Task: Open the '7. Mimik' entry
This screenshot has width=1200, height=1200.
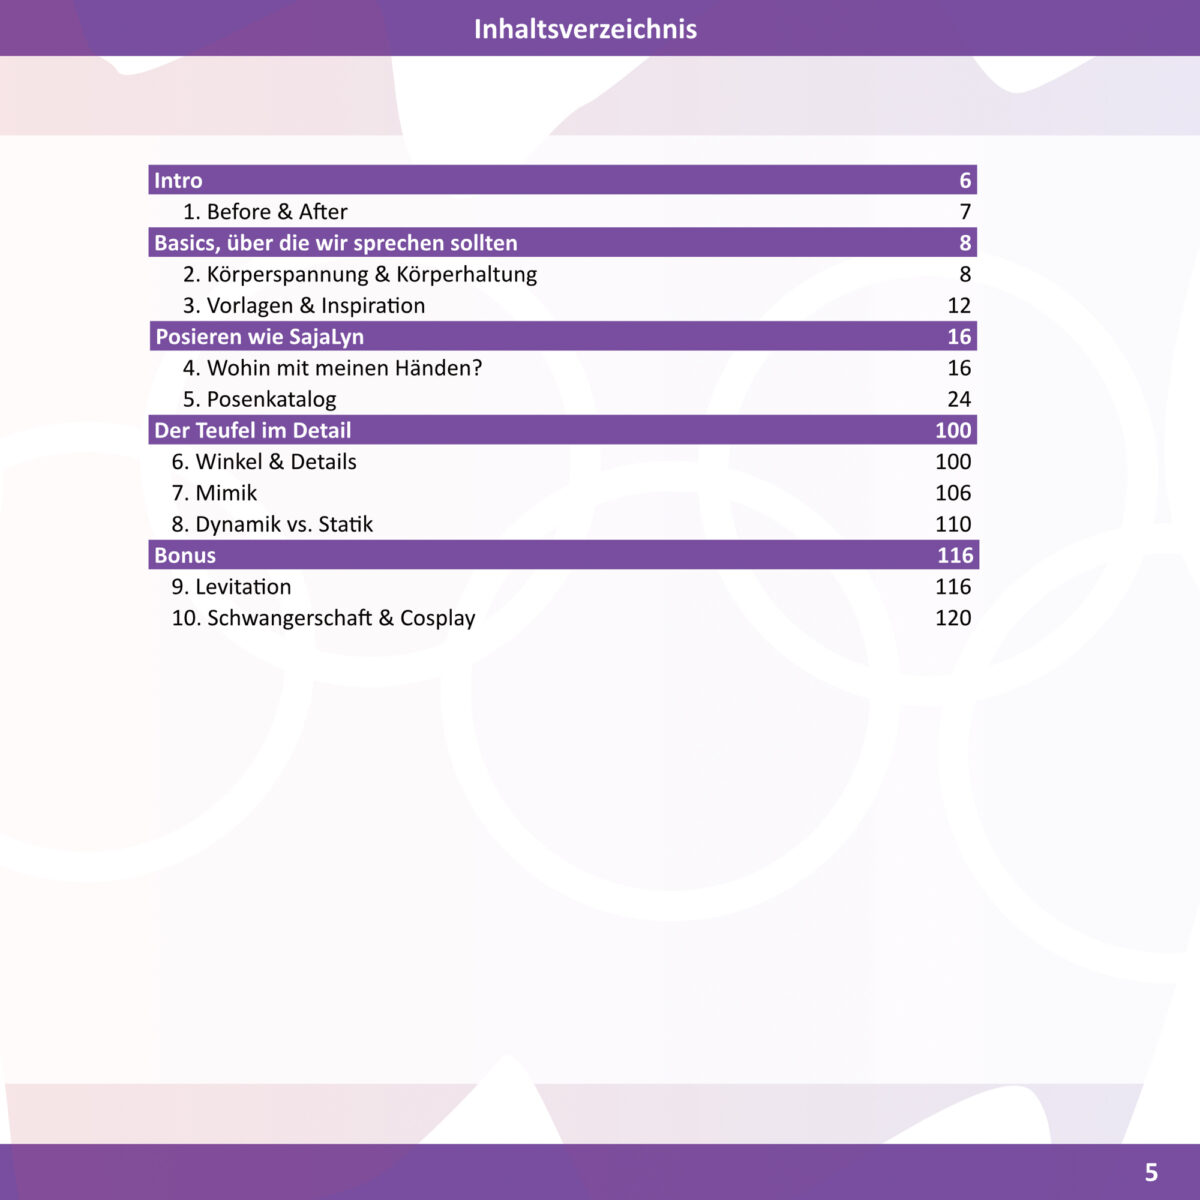Action: point(214,493)
